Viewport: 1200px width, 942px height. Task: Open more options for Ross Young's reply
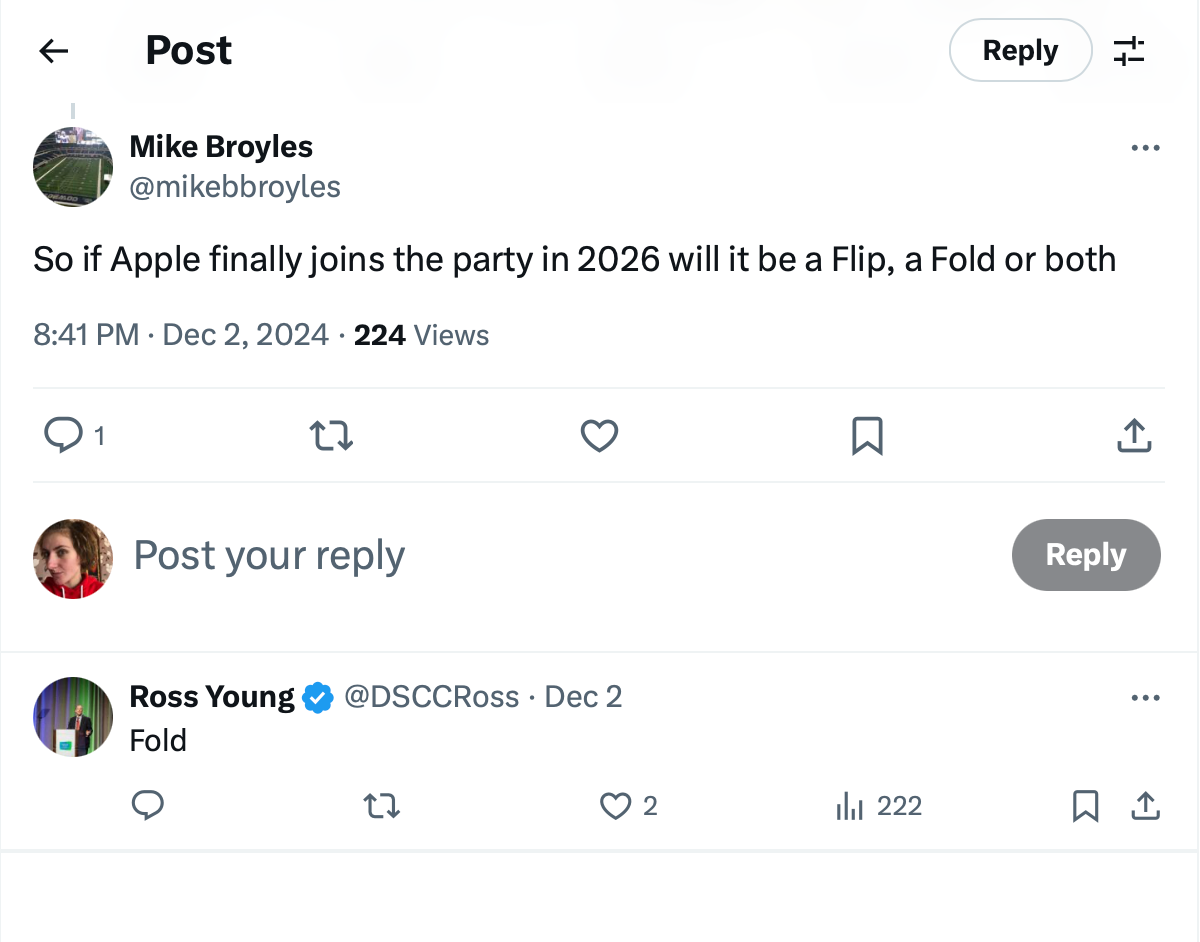(1144, 697)
